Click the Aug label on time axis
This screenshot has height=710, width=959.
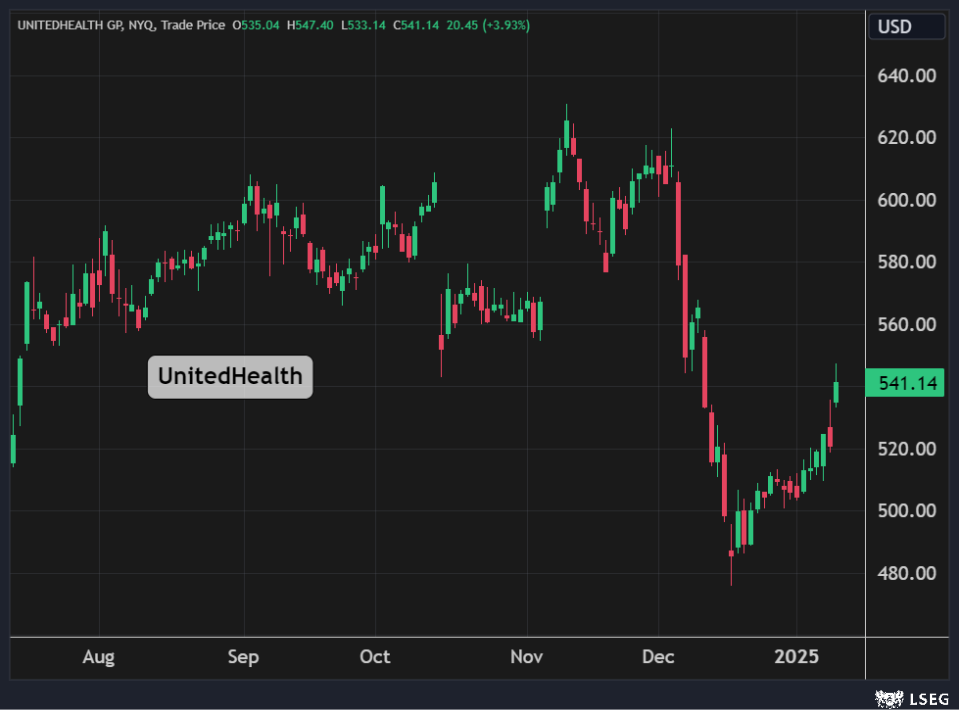pyautogui.click(x=98, y=657)
